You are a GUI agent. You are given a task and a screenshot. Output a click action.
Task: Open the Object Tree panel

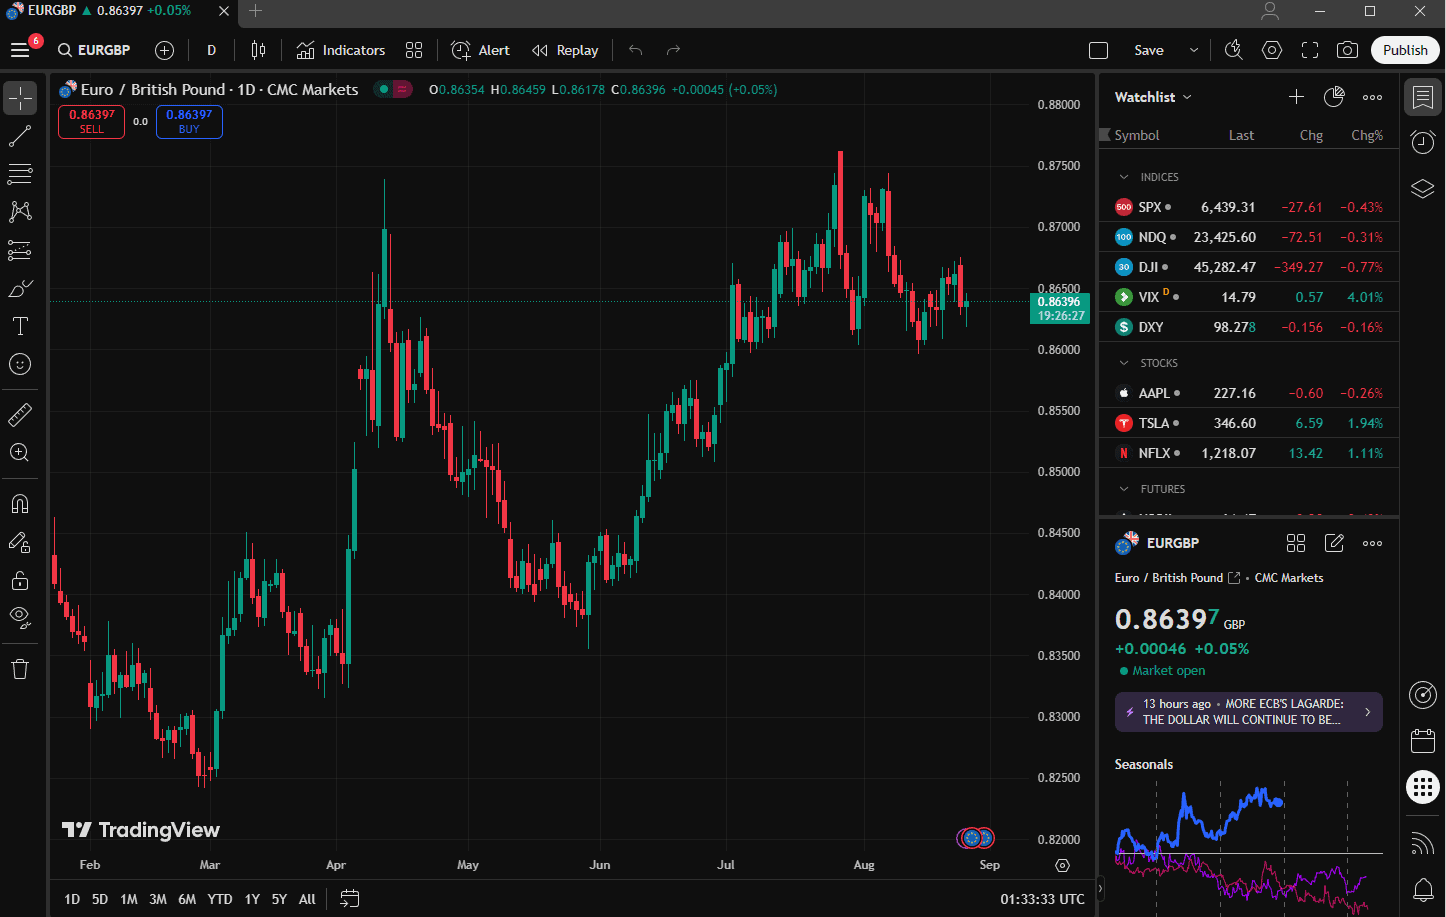click(x=1422, y=188)
